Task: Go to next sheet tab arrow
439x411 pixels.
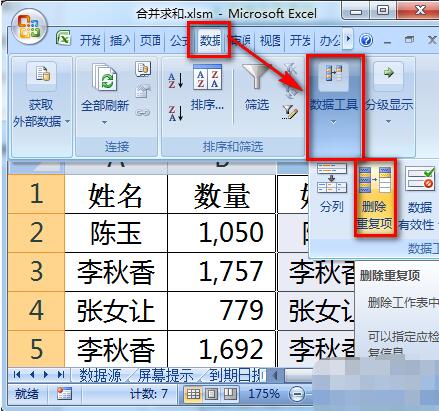Action: (x=46, y=375)
